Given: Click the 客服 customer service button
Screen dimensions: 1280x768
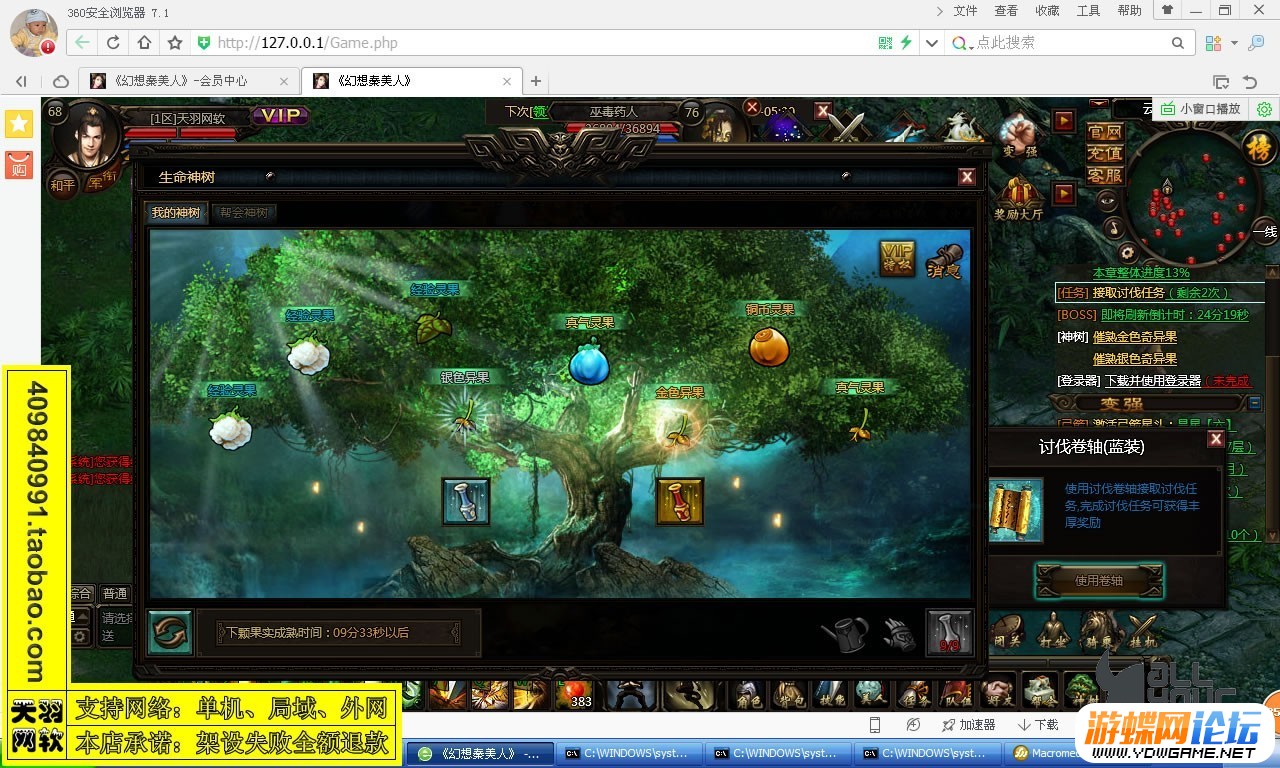Looking at the screenshot, I should pos(1105,176).
